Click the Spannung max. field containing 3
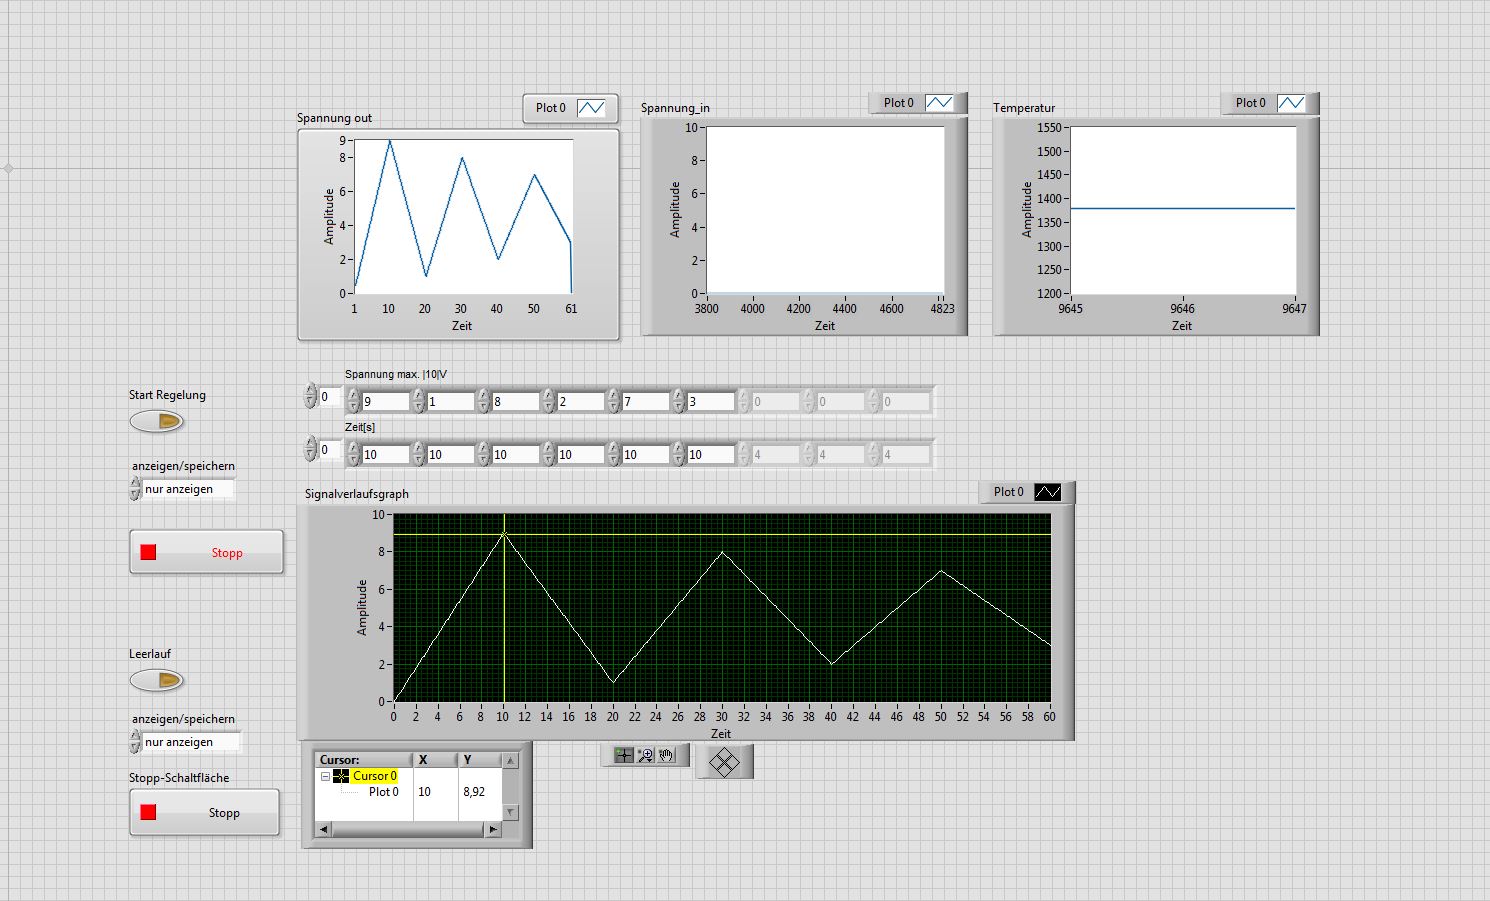This screenshot has height=901, width=1490. tap(711, 402)
